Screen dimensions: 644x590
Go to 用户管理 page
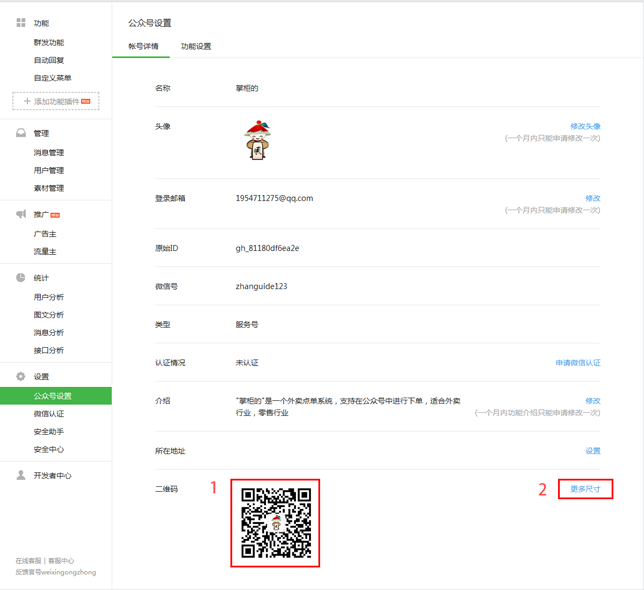tap(48, 171)
